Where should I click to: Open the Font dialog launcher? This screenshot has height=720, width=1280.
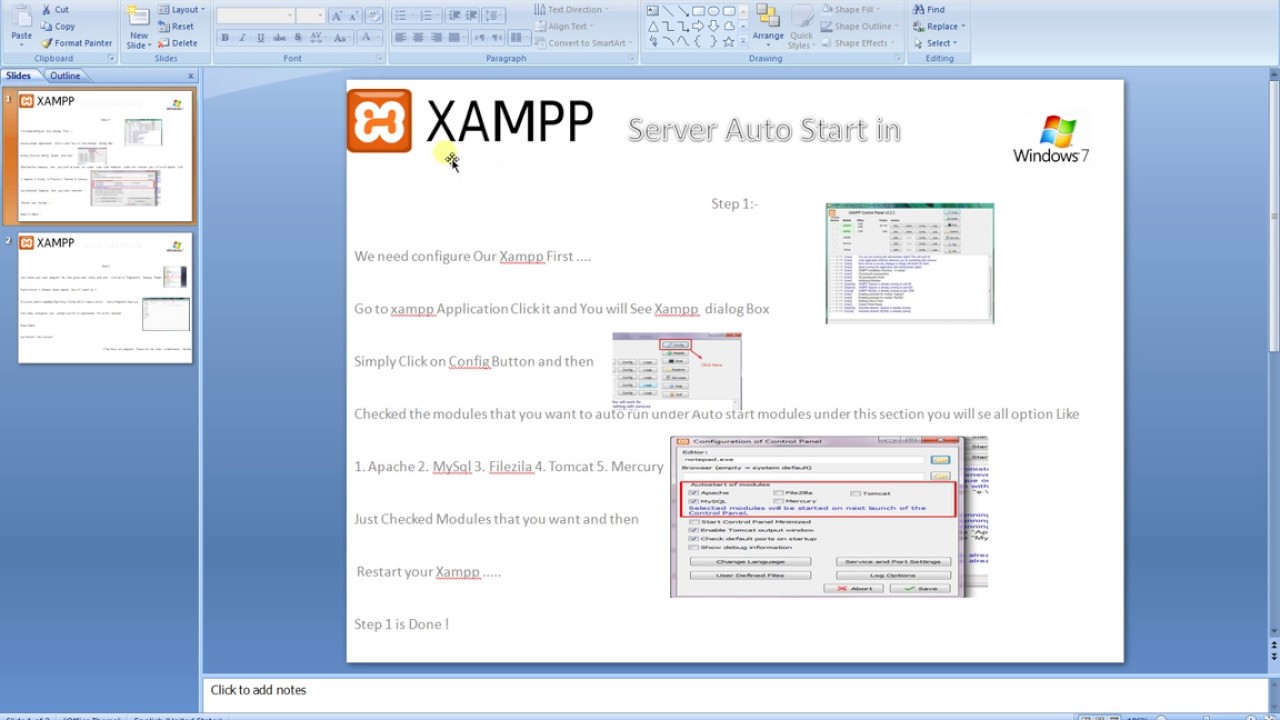click(x=378, y=59)
